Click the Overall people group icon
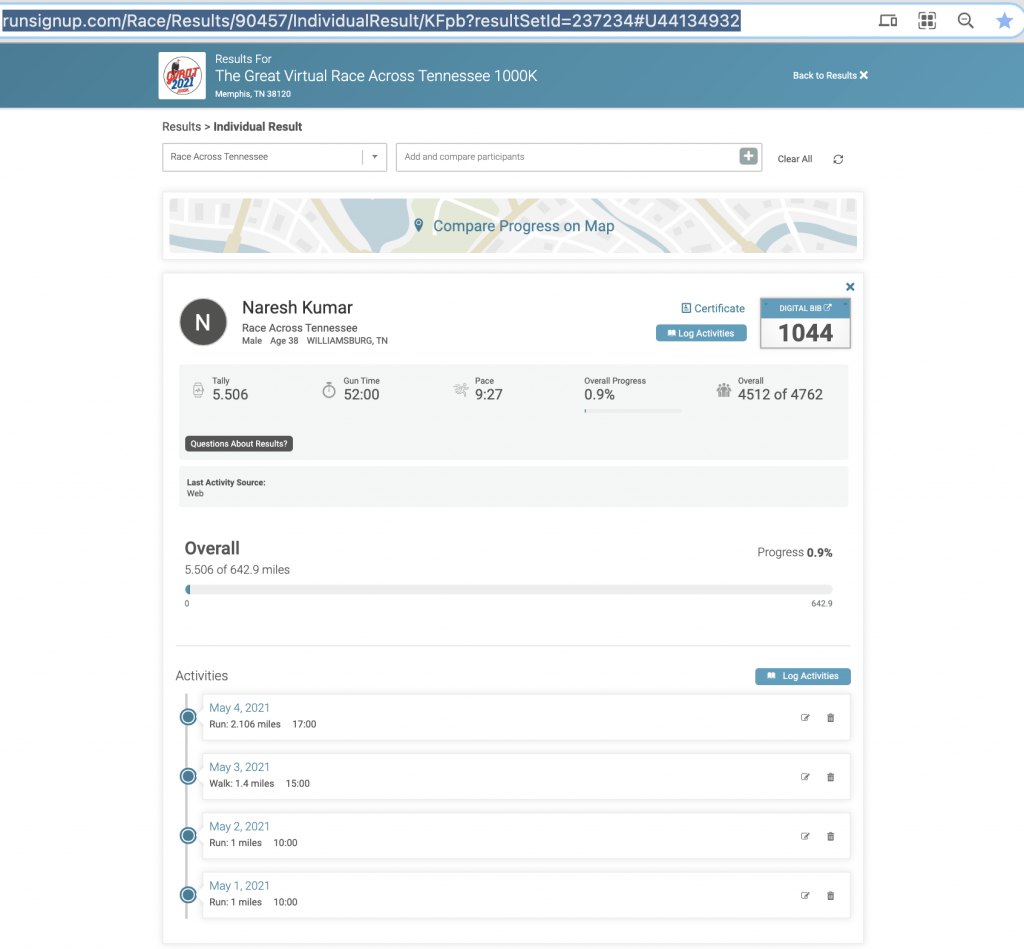The height and width of the screenshot is (949, 1024). pos(724,391)
